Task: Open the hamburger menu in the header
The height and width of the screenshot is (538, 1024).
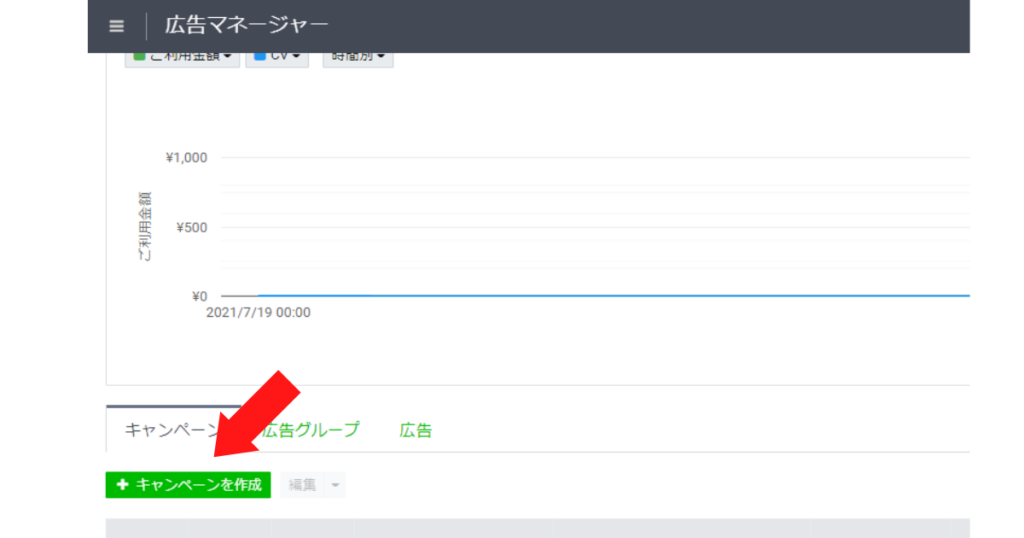Action: tap(116, 26)
